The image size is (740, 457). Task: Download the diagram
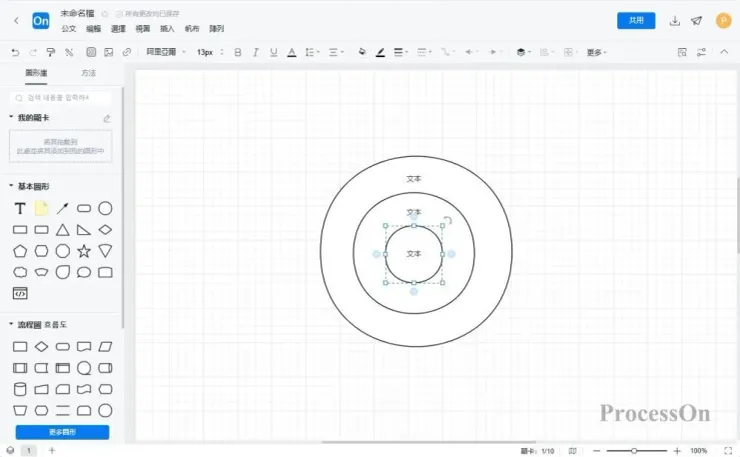click(675, 21)
